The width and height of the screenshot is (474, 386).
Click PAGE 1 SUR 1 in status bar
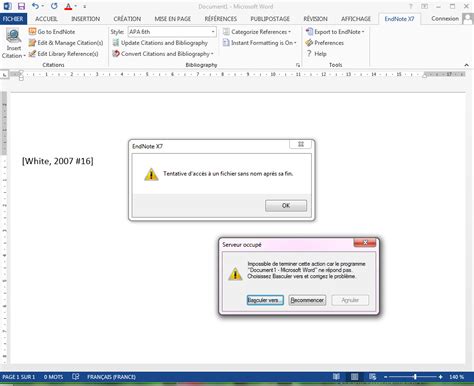(19, 377)
